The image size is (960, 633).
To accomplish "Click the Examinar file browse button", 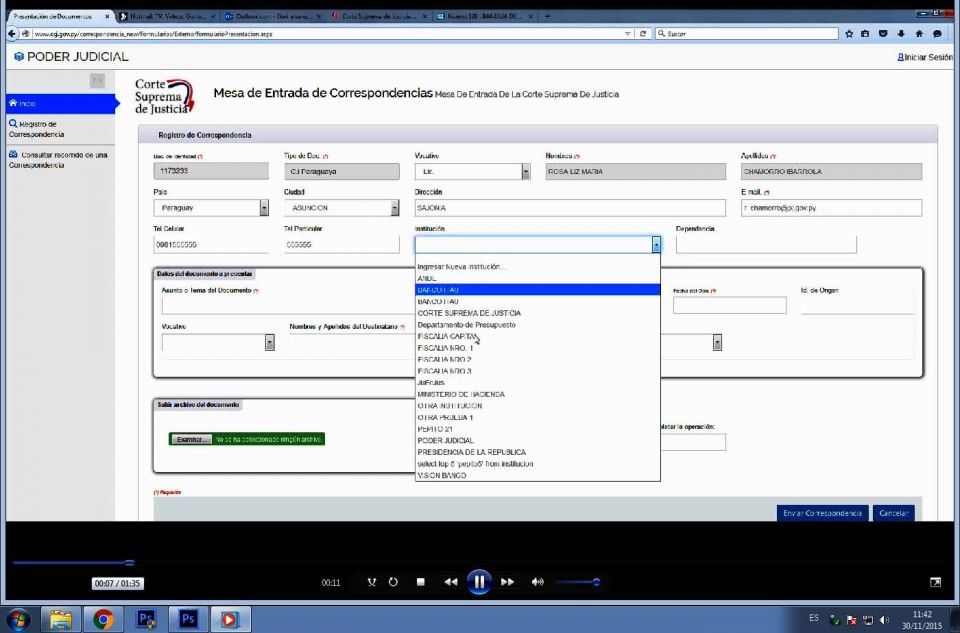I will coord(191,440).
